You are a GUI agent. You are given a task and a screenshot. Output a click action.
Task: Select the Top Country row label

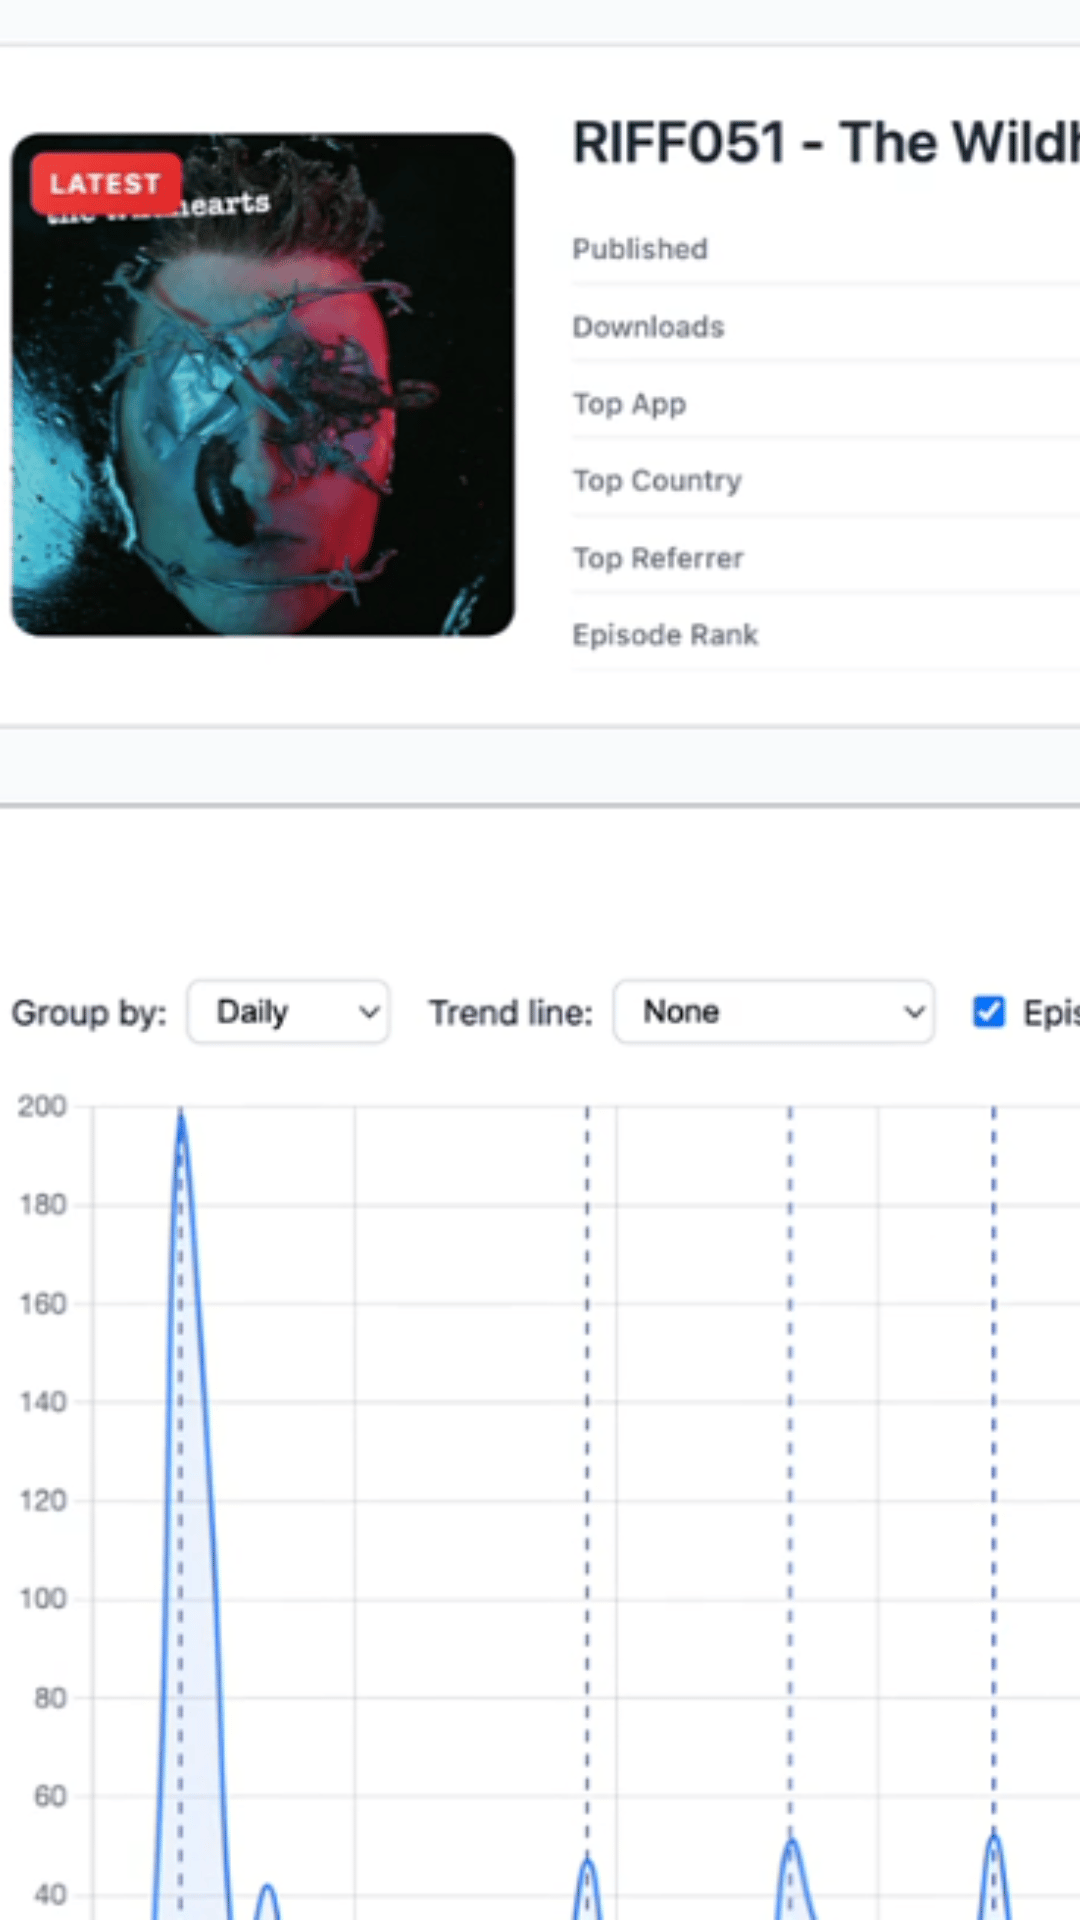[x=657, y=481]
